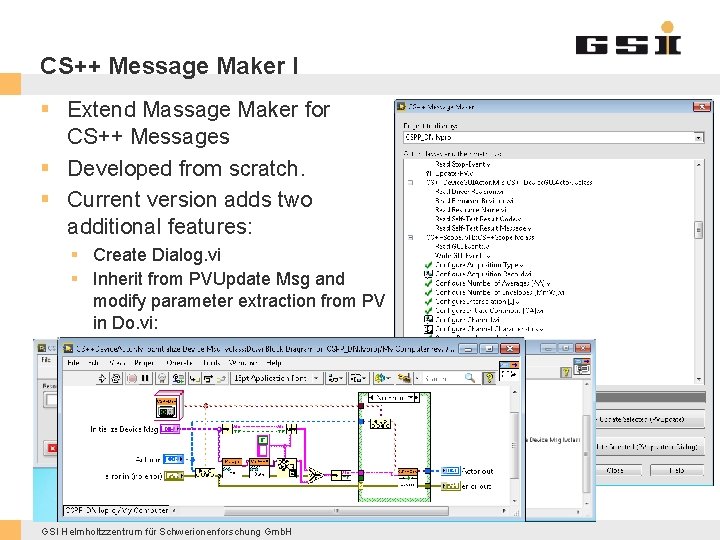Toggle checkmark for Configure Acquisition Type.vi
Viewport: 720px width, 540px height.
click(x=428, y=265)
